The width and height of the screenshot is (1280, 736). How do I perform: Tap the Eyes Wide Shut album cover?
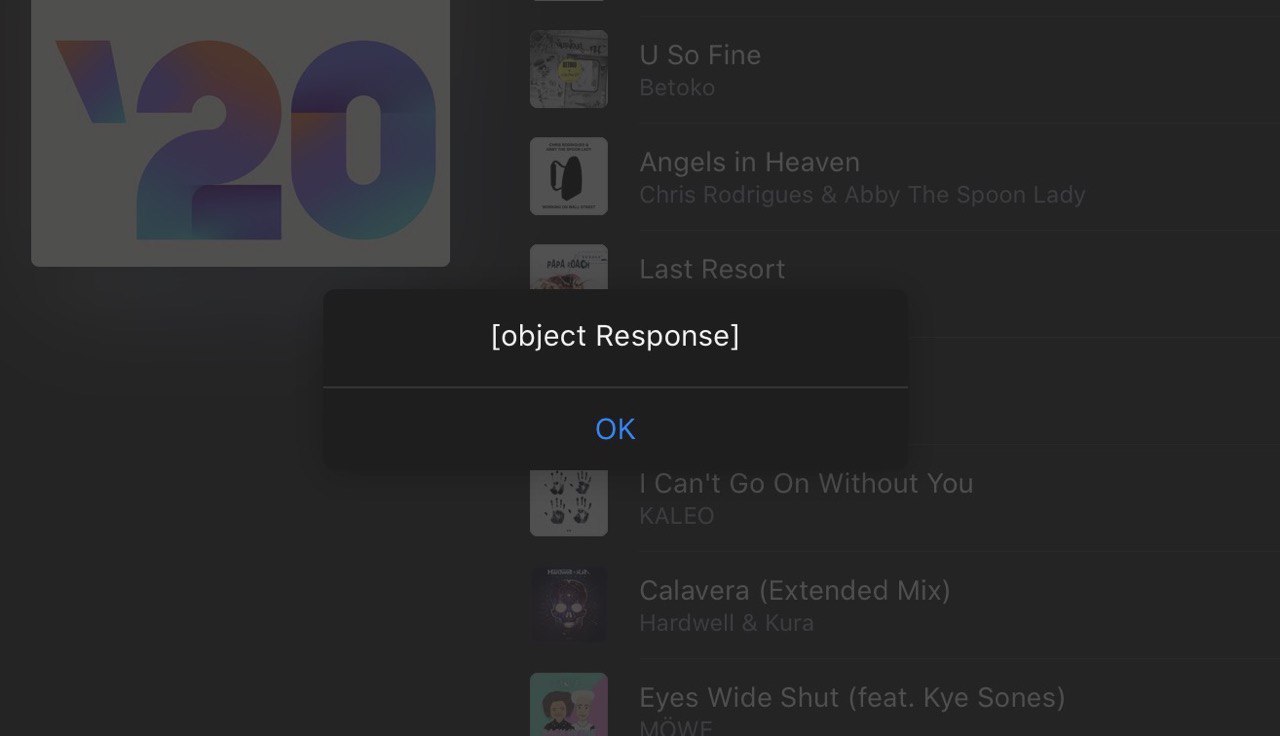coord(569,704)
